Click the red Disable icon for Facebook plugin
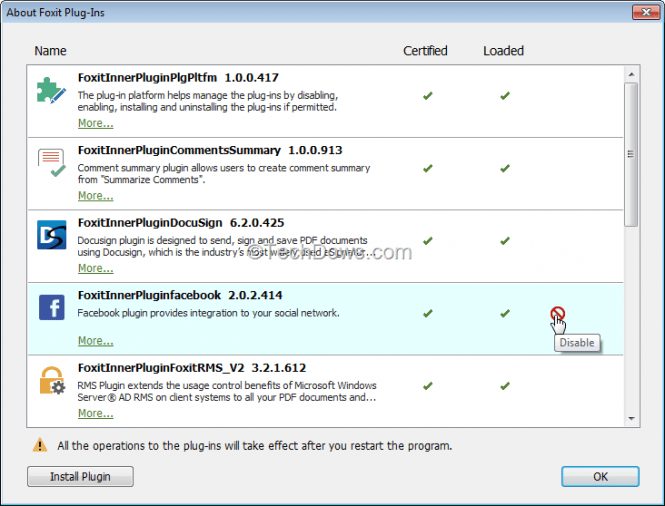This screenshot has width=665, height=506. tap(557, 313)
